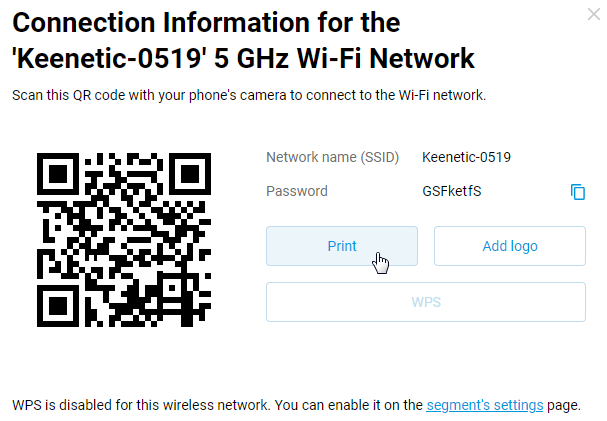Image resolution: width=607 pixels, height=421 pixels.
Task: Click the 'Connection Information for the' heading line
Action: pos(206,24)
